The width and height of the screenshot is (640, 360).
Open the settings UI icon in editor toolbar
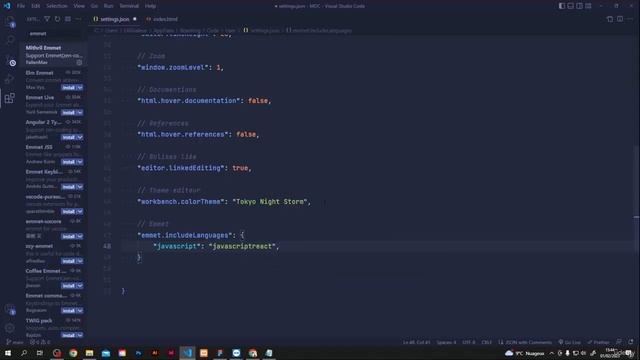tap(609, 19)
